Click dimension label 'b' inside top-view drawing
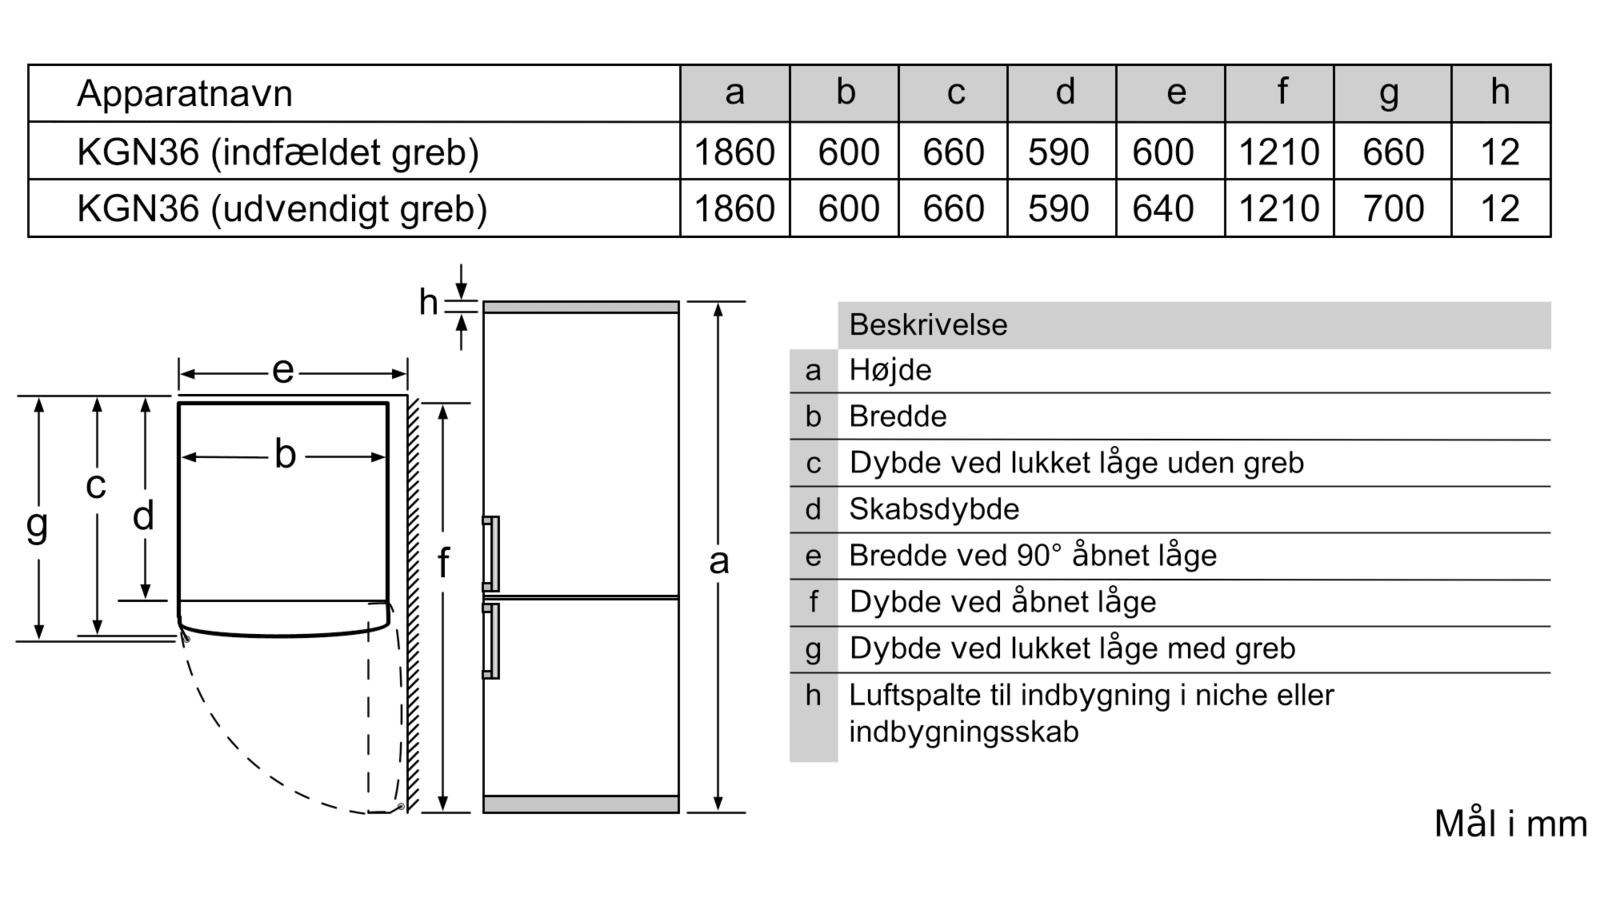Viewport: 1600px width, 900px height. click(285, 455)
